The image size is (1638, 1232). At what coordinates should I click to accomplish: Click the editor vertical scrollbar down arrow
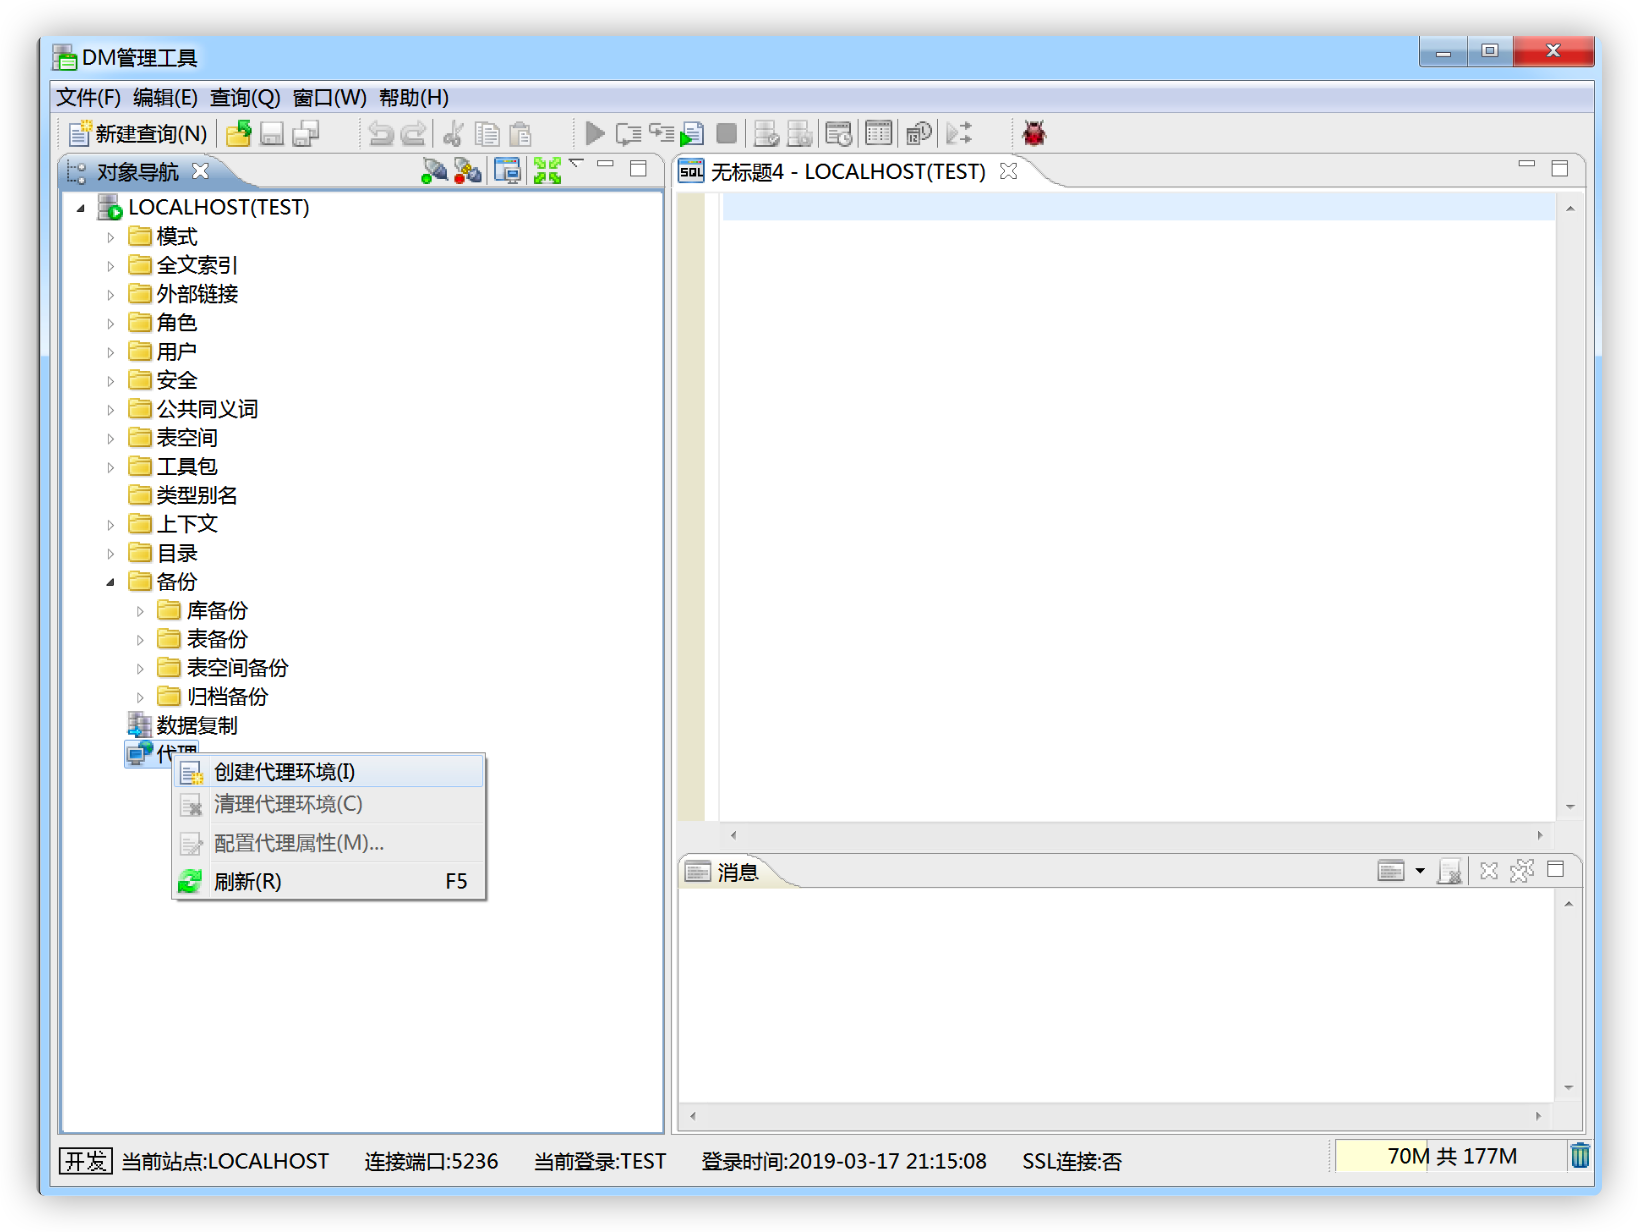pyautogui.click(x=1570, y=807)
